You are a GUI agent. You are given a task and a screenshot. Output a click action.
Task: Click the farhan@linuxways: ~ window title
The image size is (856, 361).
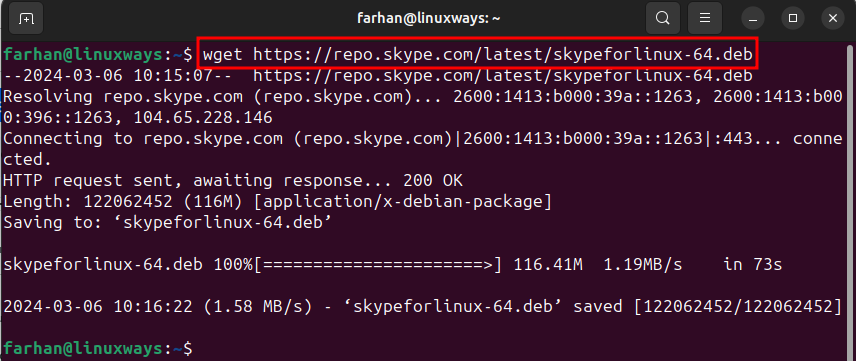(x=429, y=18)
